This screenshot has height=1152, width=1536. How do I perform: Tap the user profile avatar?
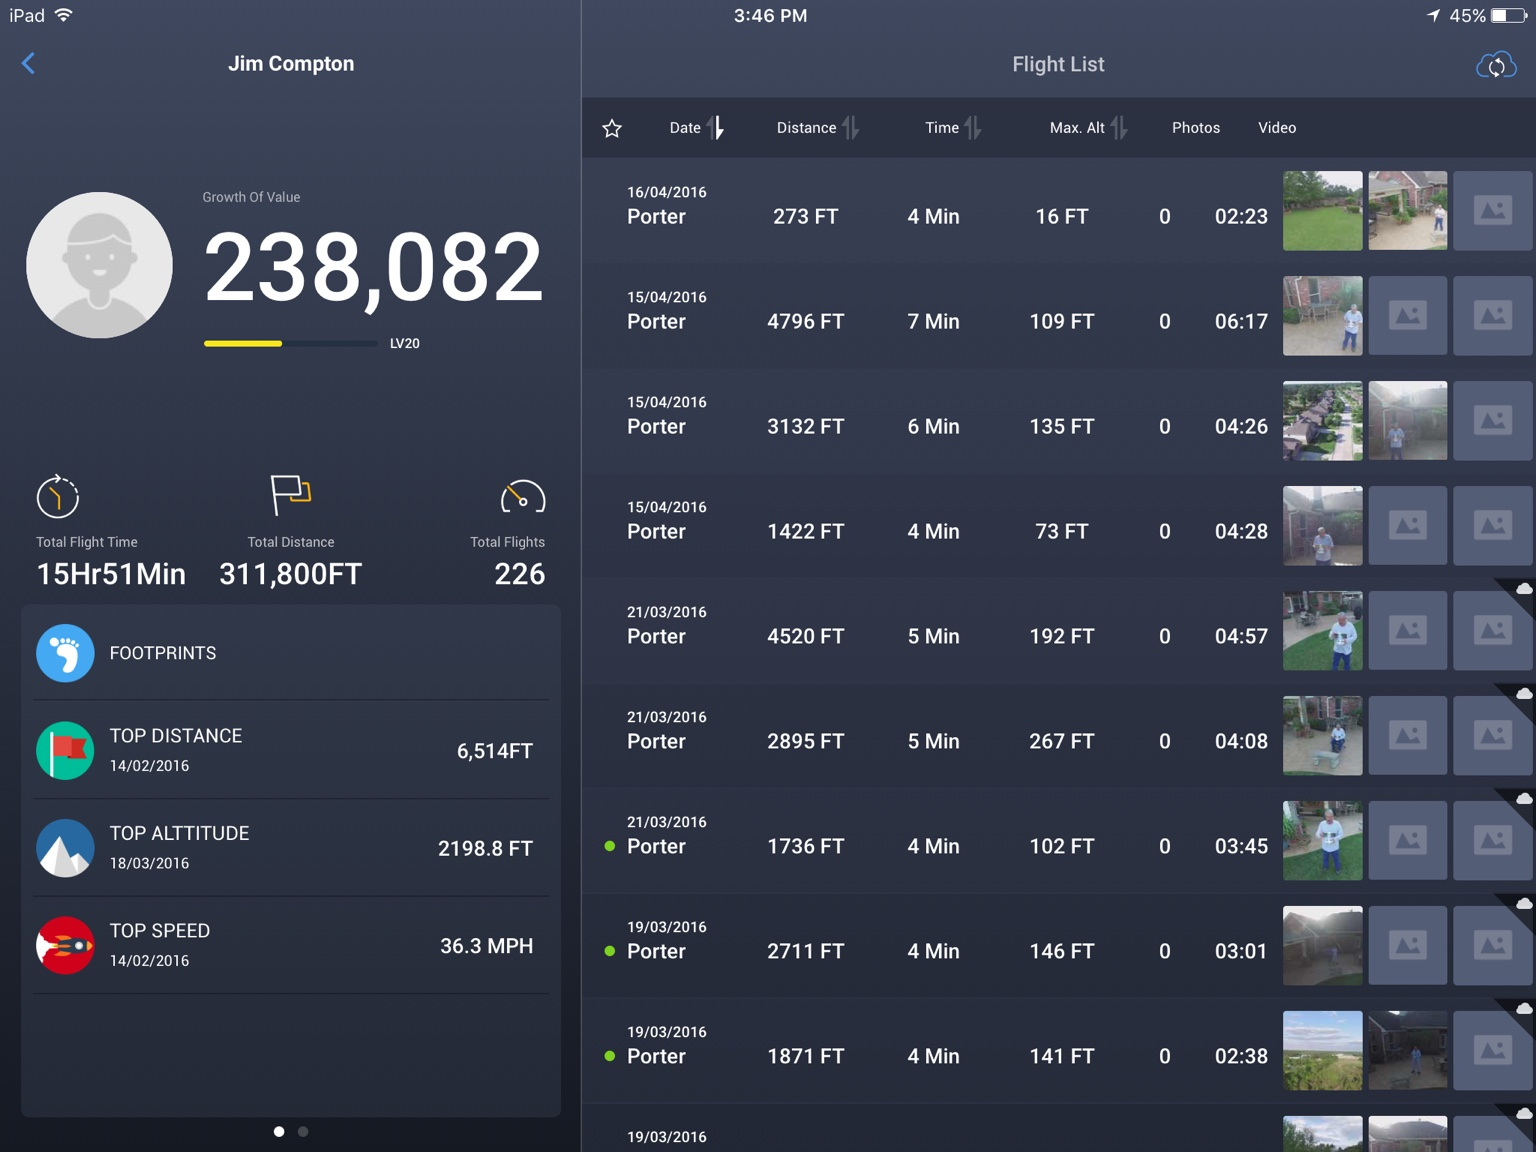coord(99,265)
